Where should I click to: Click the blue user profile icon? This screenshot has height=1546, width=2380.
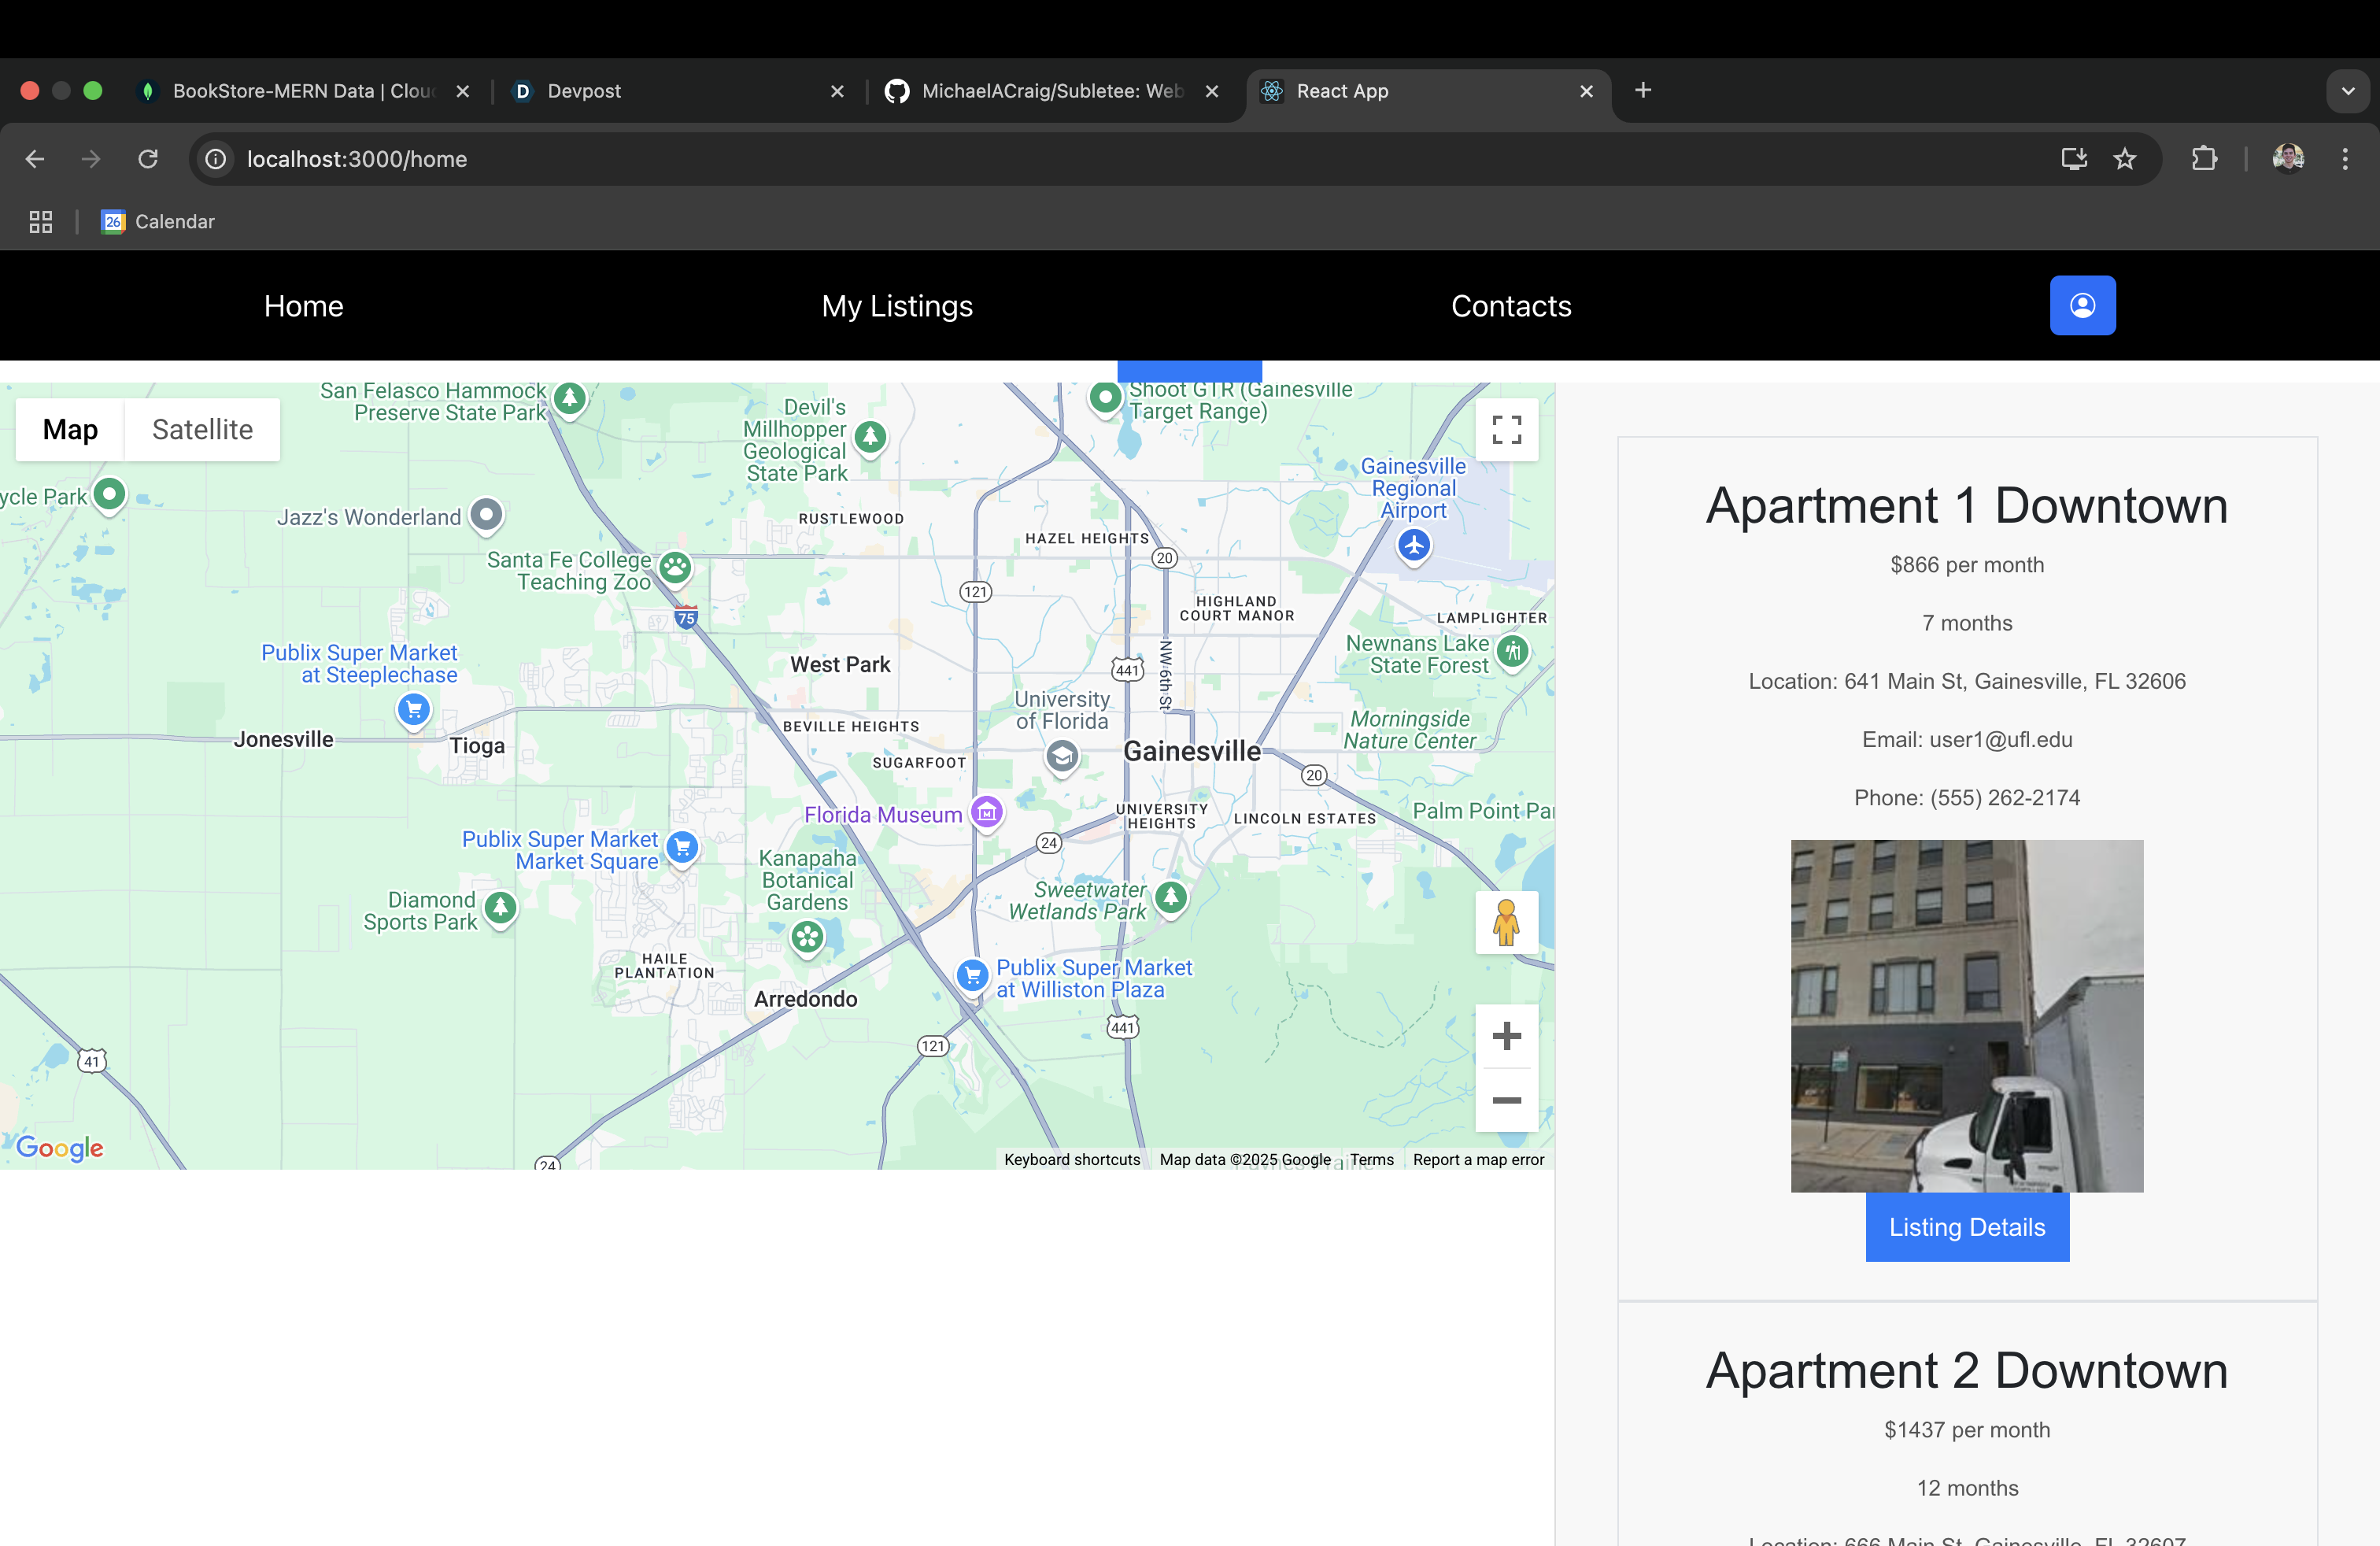click(2082, 305)
